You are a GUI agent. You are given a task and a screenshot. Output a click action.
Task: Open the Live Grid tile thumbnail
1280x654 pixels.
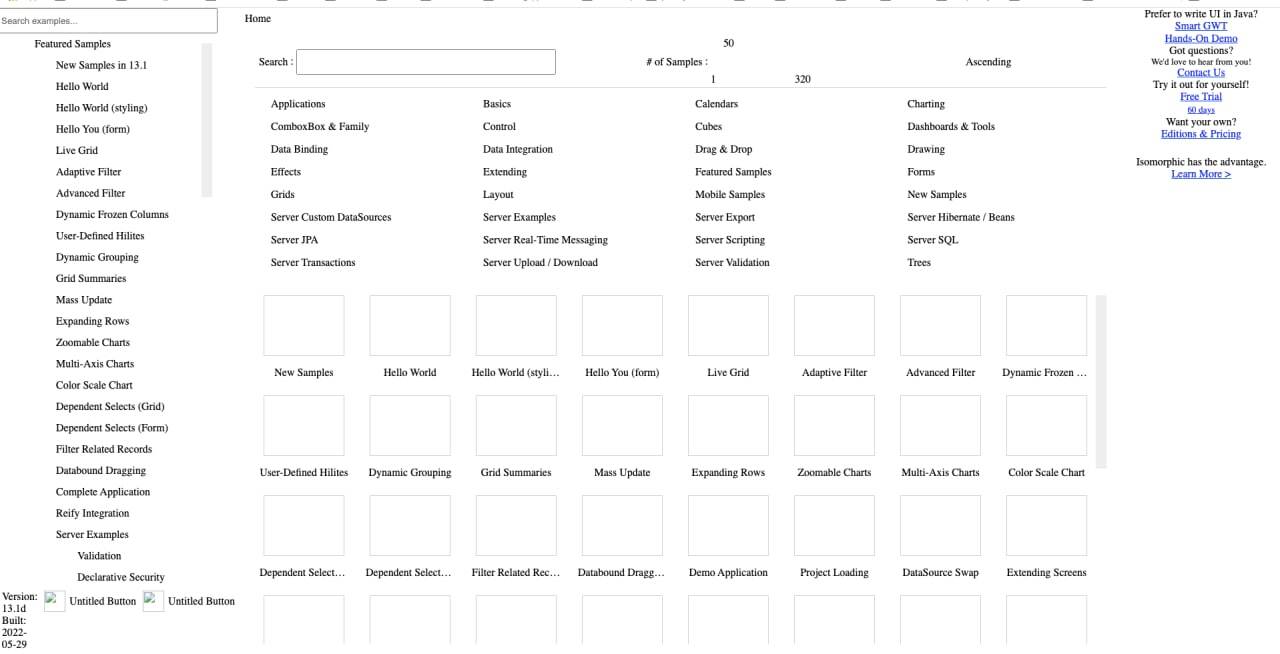728,326
